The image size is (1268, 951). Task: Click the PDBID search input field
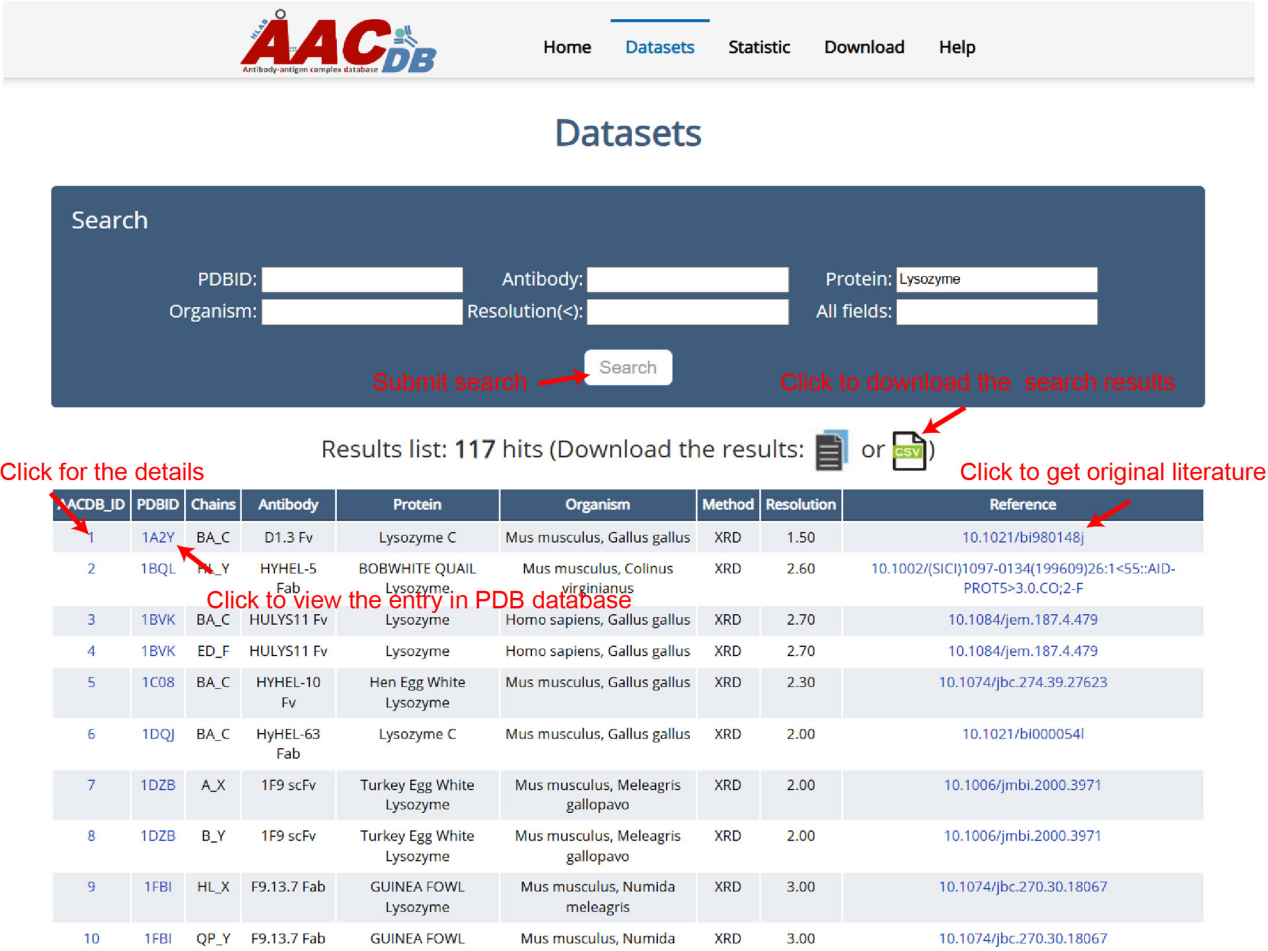[362, 279]
